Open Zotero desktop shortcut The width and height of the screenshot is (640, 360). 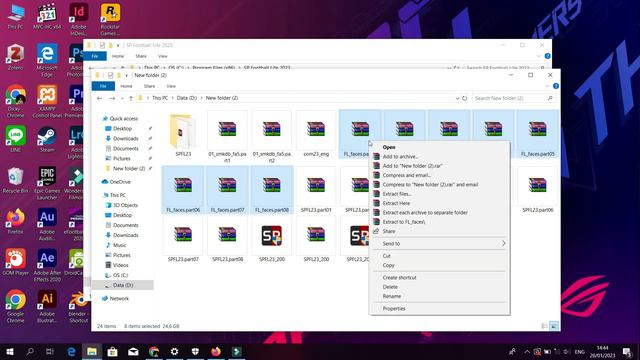[x=16, y=58]
